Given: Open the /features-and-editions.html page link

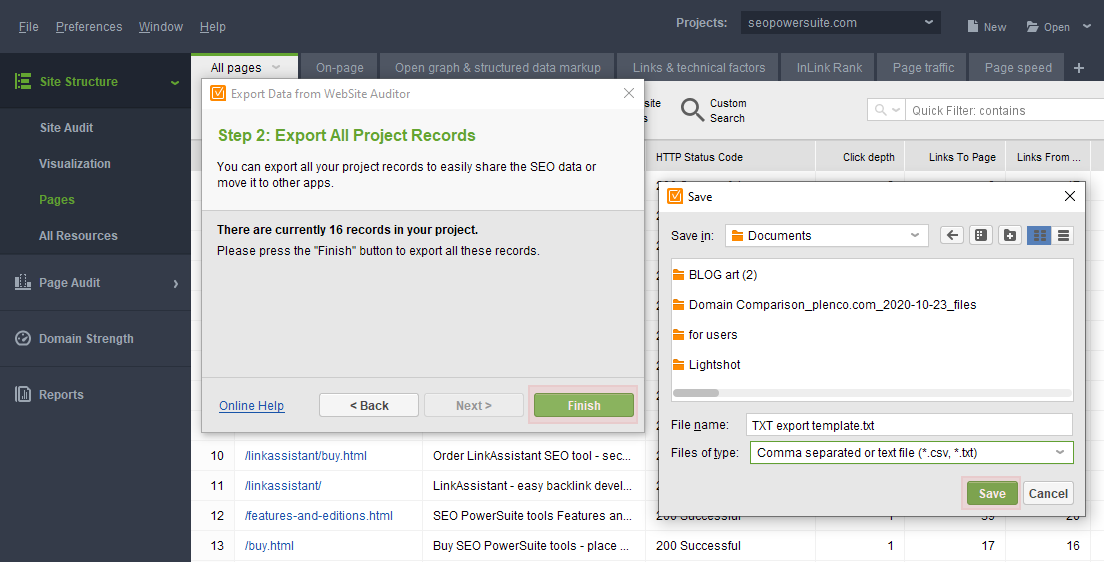Looking at the screenshot, I should pyautogui.click(x=319, y=516).
